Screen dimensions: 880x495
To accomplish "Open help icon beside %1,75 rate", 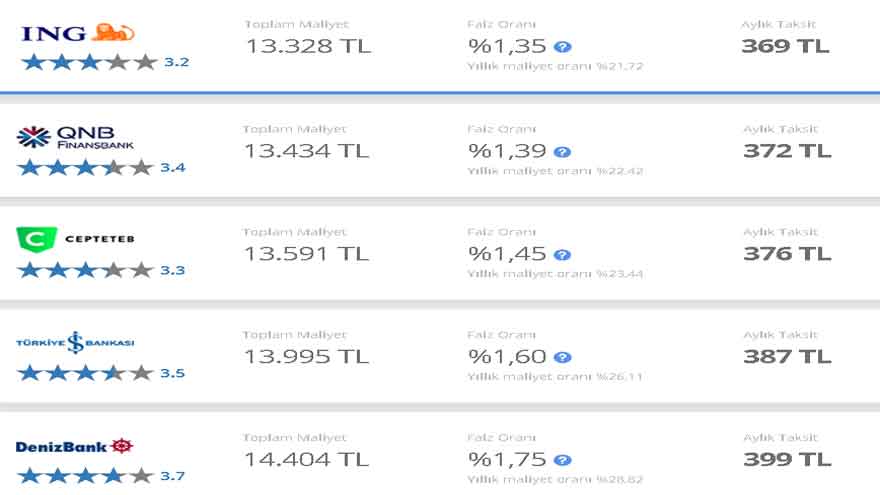I will click(563, 460).
